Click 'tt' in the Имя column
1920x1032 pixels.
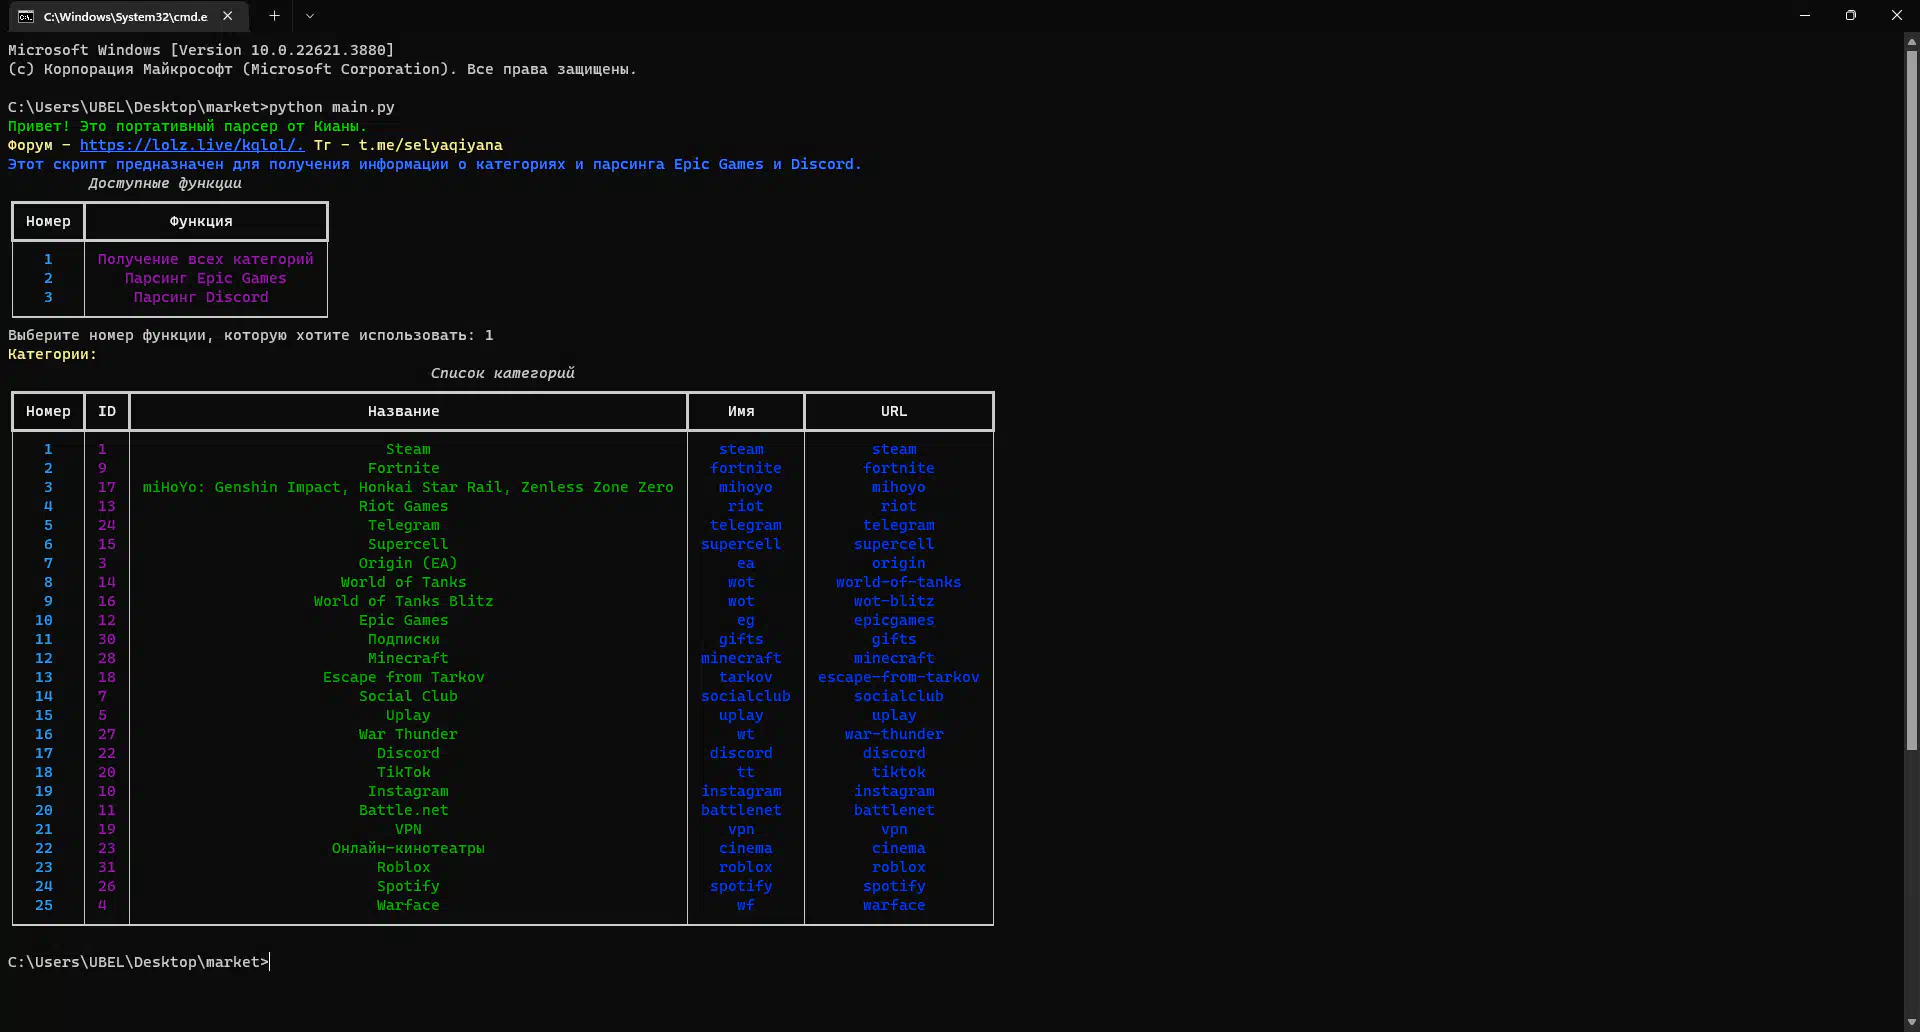[746, 772]
